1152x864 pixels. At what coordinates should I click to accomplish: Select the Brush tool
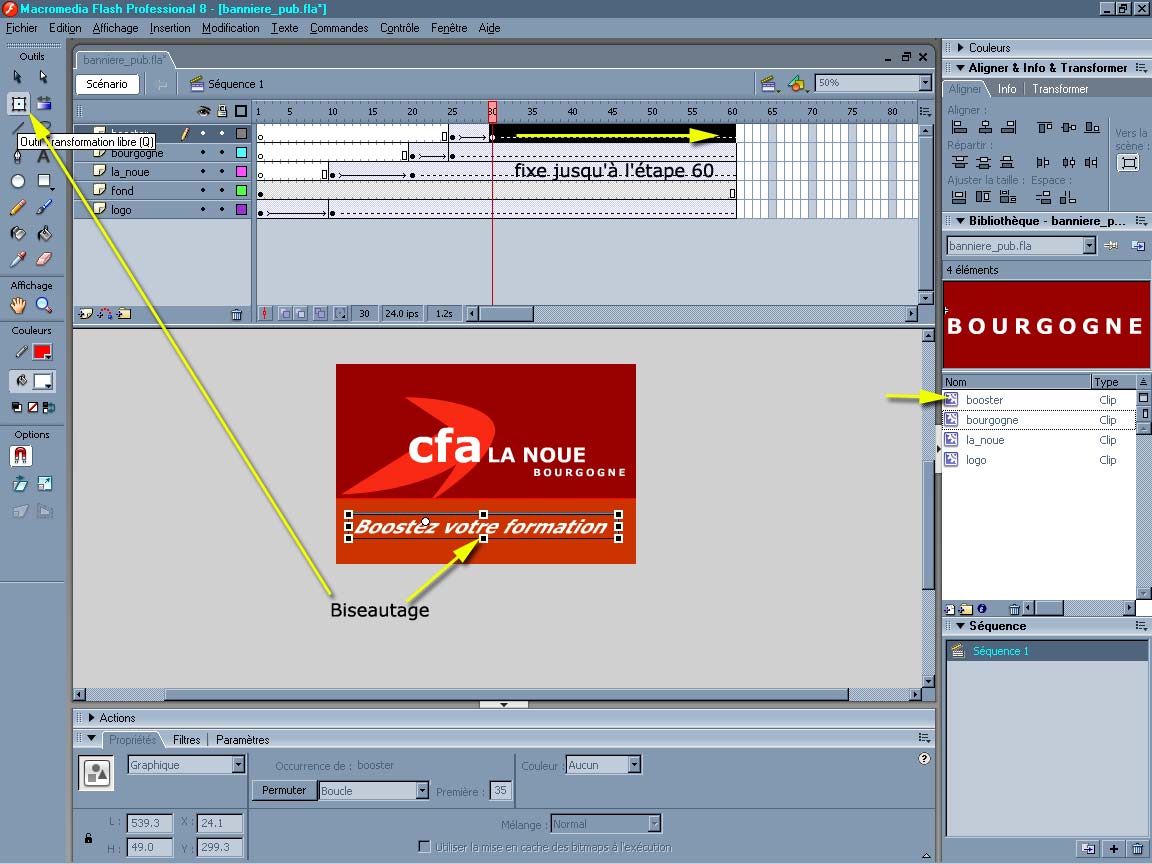click(x=44, y=207)
